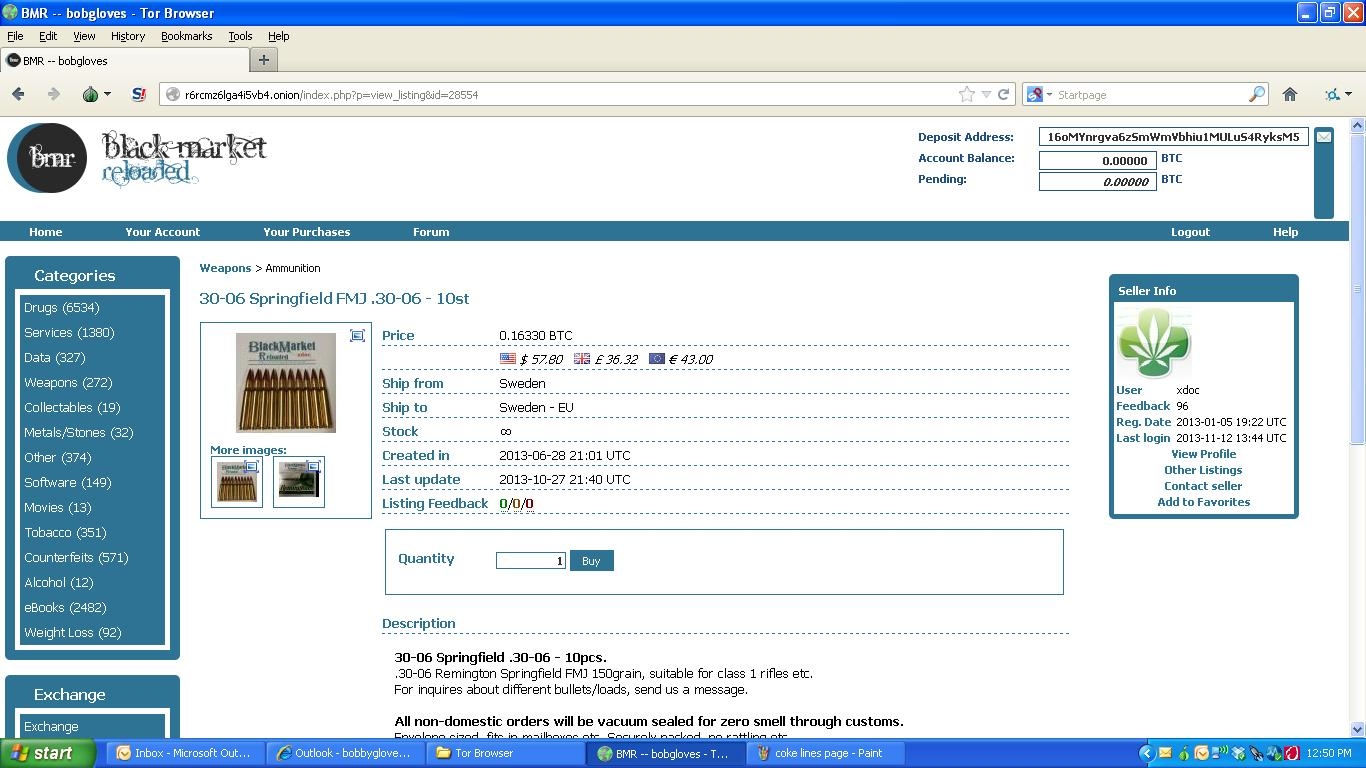Click the NoScript icon in the toolbar
1366x768 pixels.
[139, 94]
